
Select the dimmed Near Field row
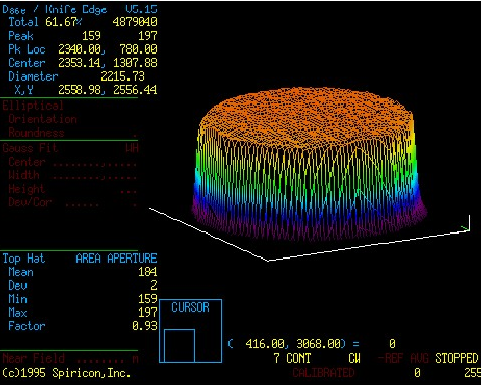tap(70, 358)
